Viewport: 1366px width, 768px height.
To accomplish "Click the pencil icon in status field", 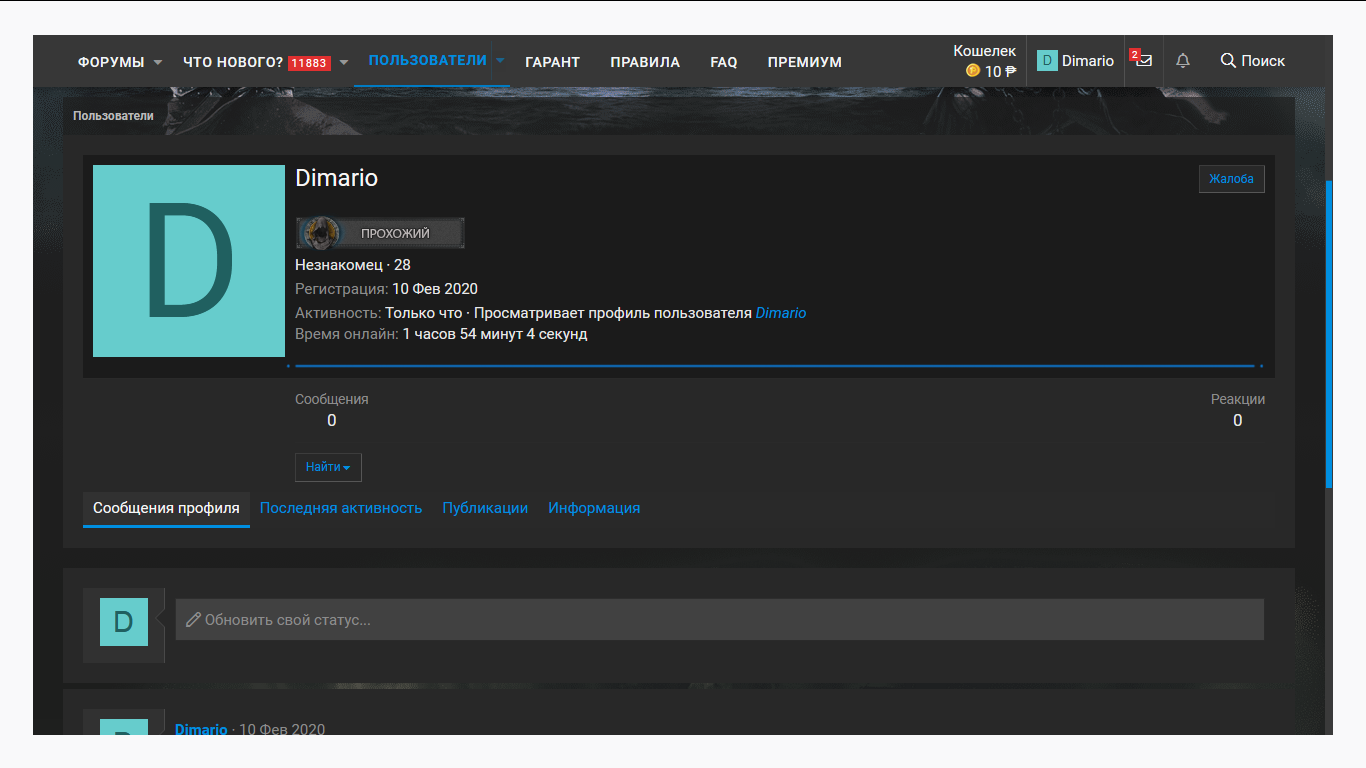I will pos(194,620).
